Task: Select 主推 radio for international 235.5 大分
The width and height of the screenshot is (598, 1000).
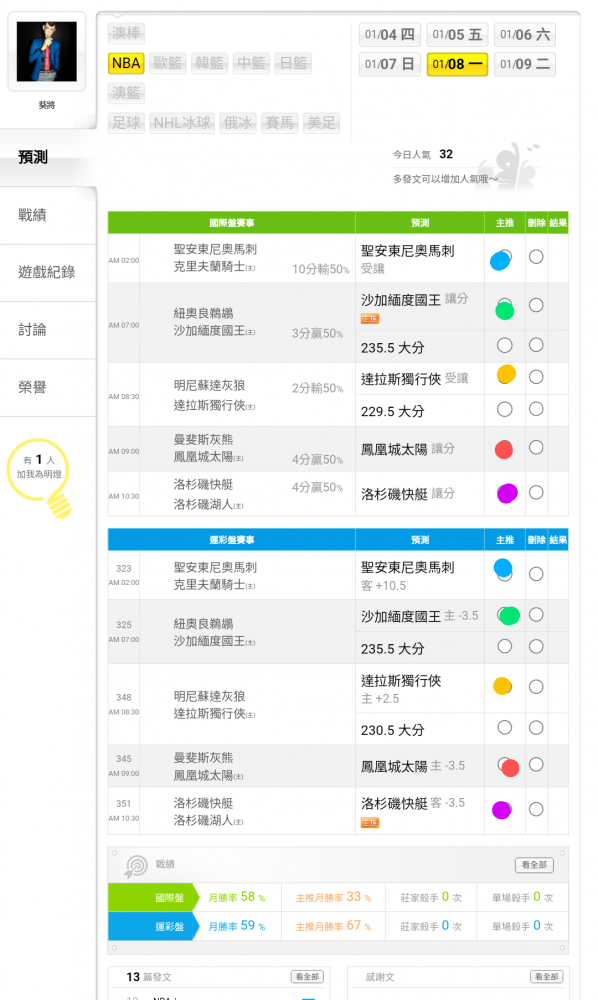Action: [504, 345]
